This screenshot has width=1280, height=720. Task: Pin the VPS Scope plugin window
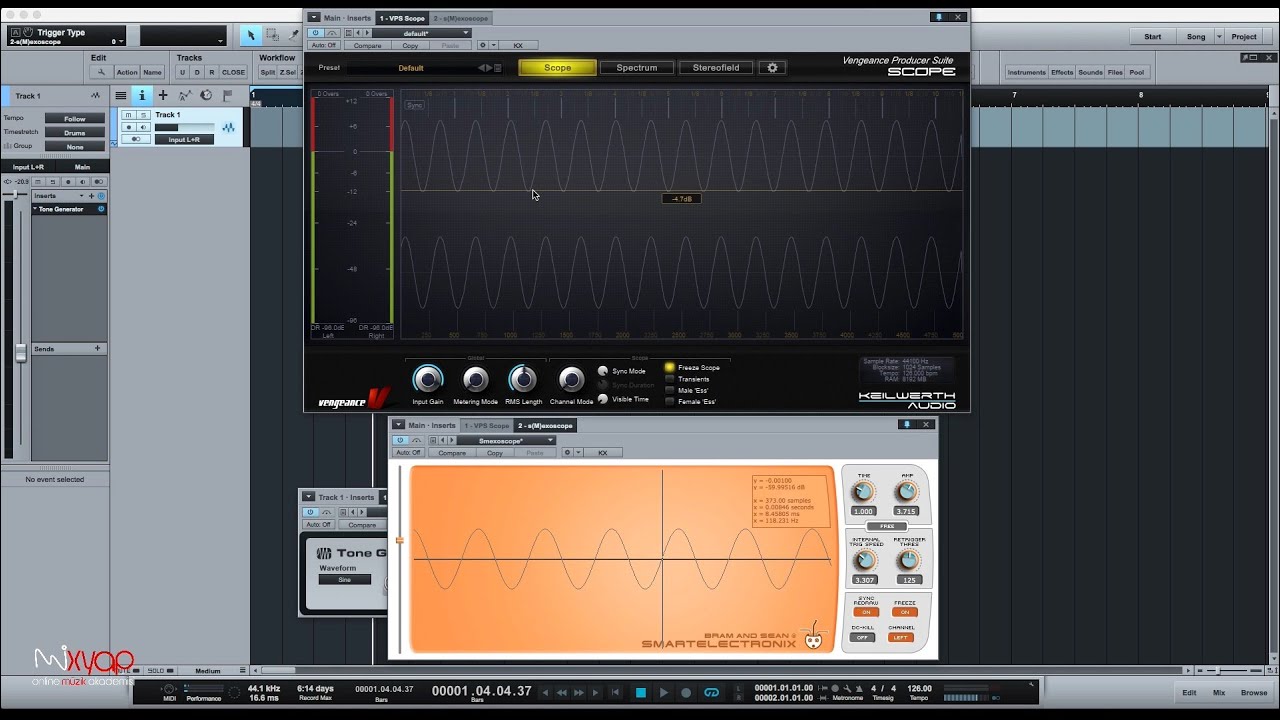pos(938,17)
